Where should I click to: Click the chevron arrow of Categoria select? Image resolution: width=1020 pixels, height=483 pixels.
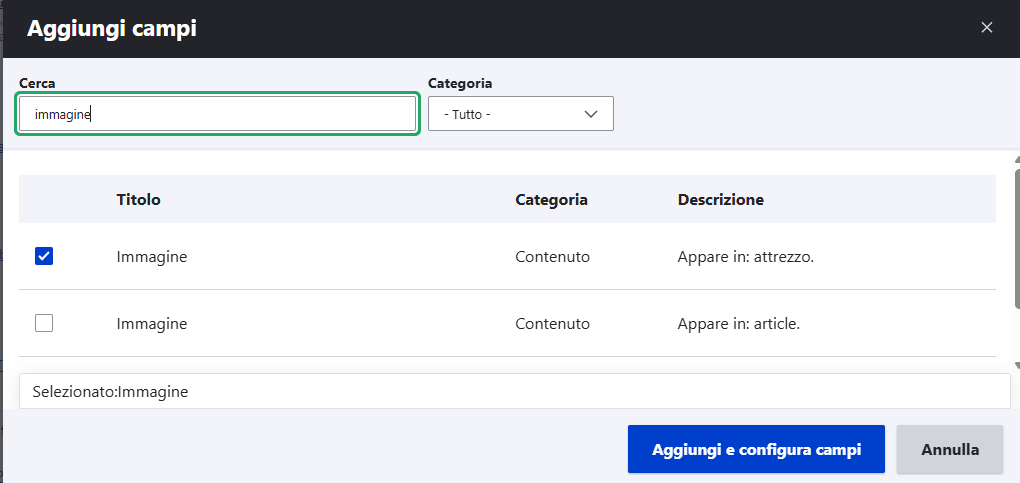coord(591,114)
